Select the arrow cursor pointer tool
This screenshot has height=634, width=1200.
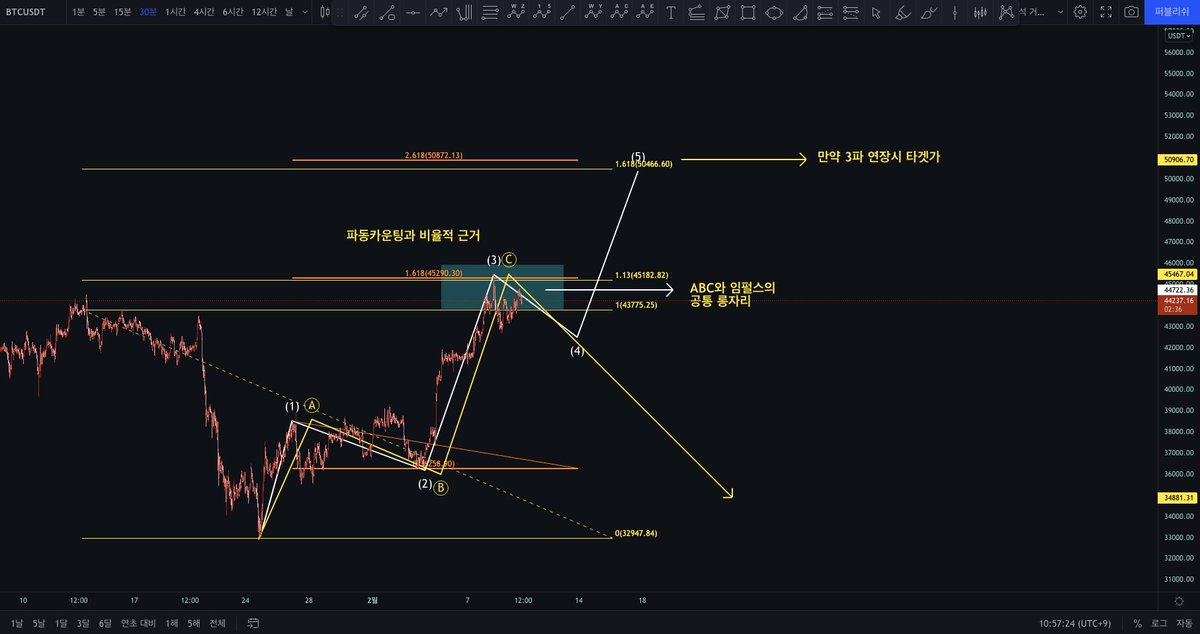[x=876, y=14]
